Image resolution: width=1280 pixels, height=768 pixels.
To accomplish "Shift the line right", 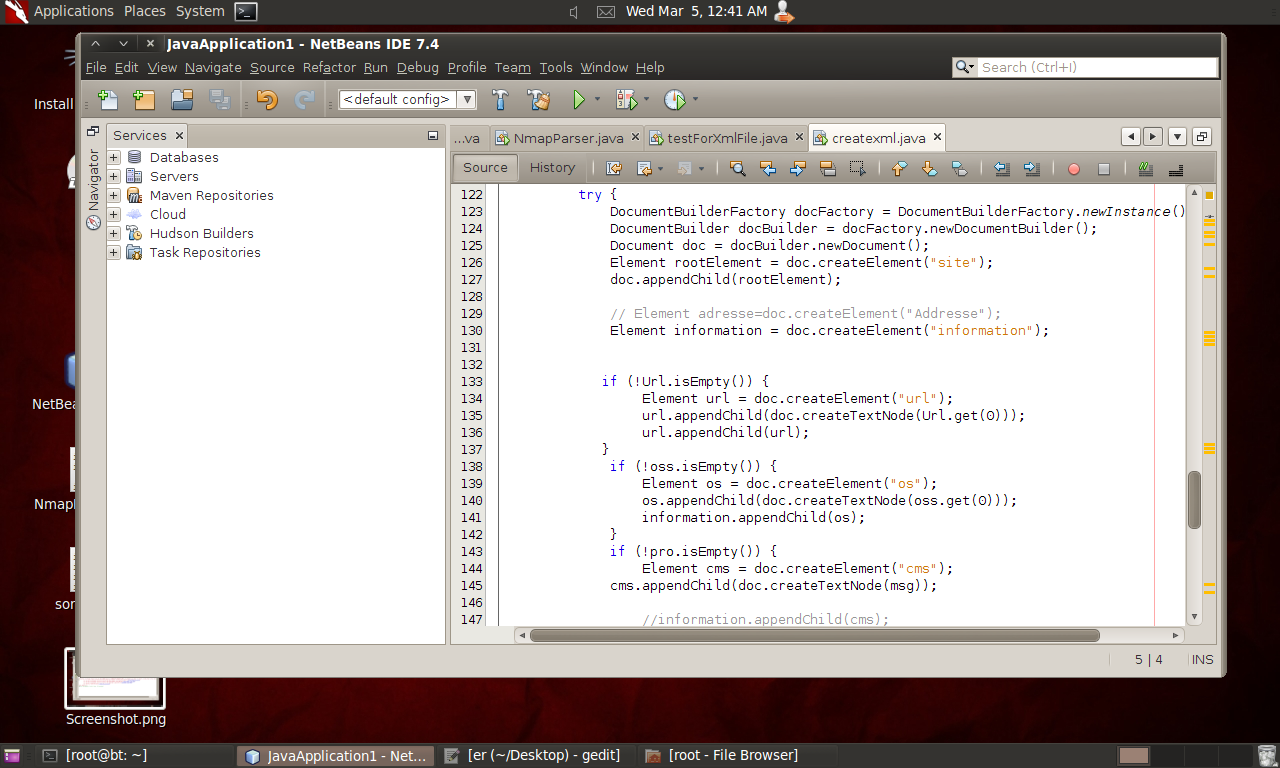I will tap(1032, 168).
